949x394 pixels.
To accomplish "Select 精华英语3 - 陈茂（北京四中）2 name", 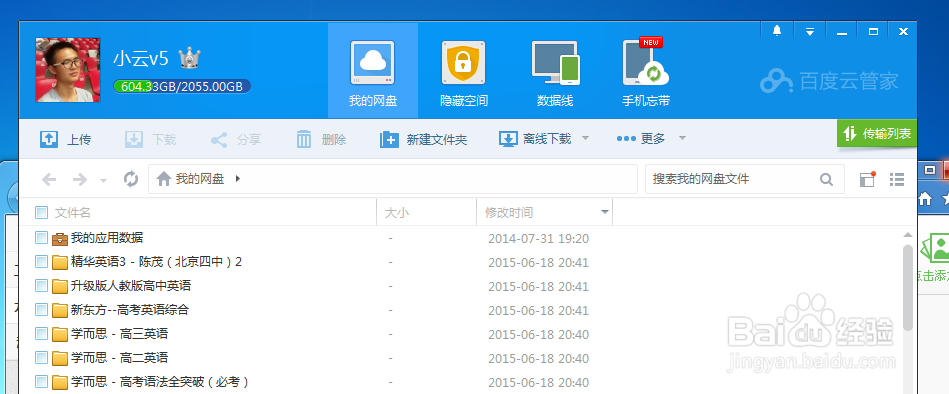I will (157, 262).
